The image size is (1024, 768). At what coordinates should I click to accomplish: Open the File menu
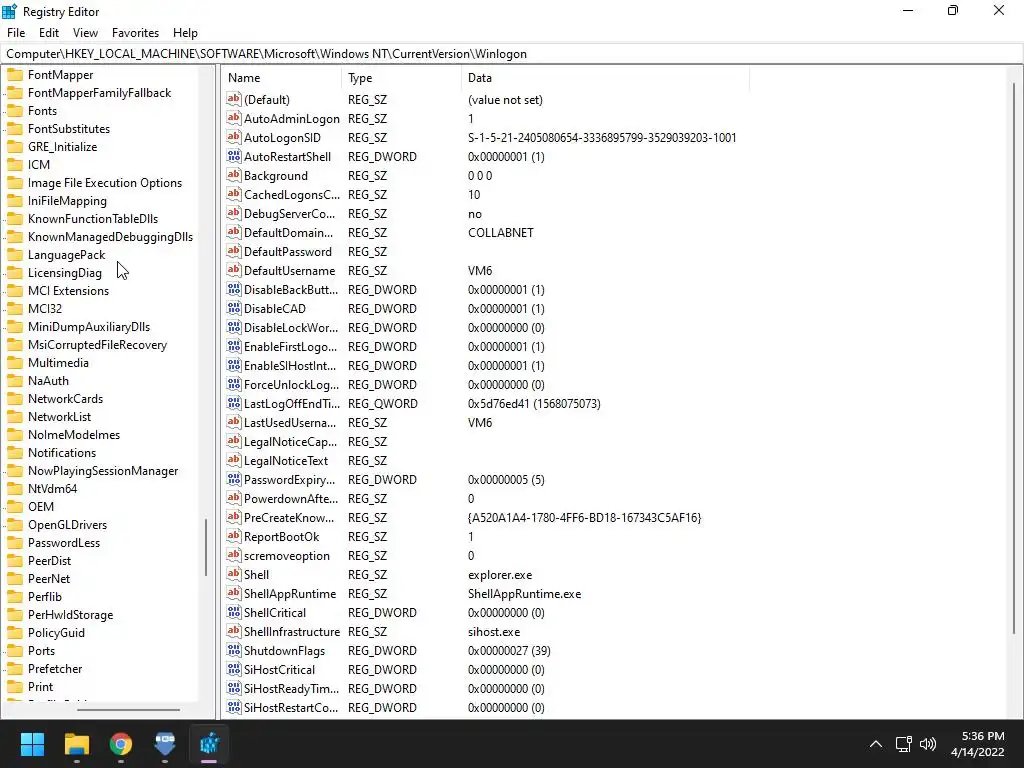click(x=16, y=33)
